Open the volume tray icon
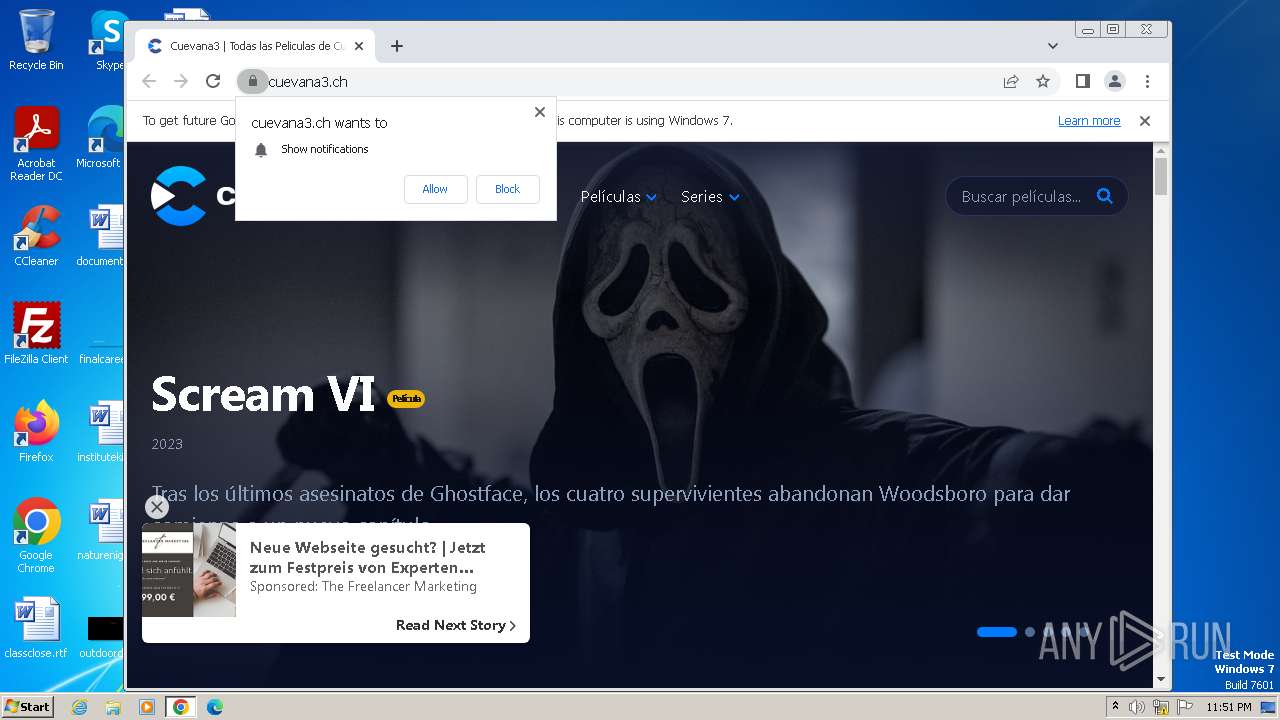This screenshot has width=1280, height=720. pyautogui.click(x=1137, y=707)
